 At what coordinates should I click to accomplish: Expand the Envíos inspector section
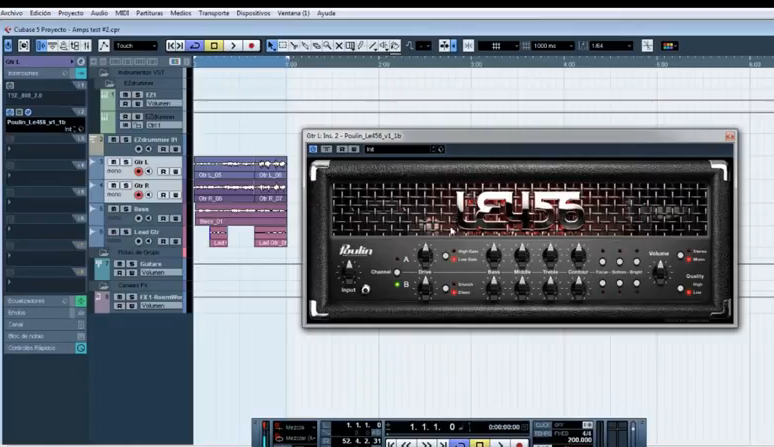click(x=44, y=313)
